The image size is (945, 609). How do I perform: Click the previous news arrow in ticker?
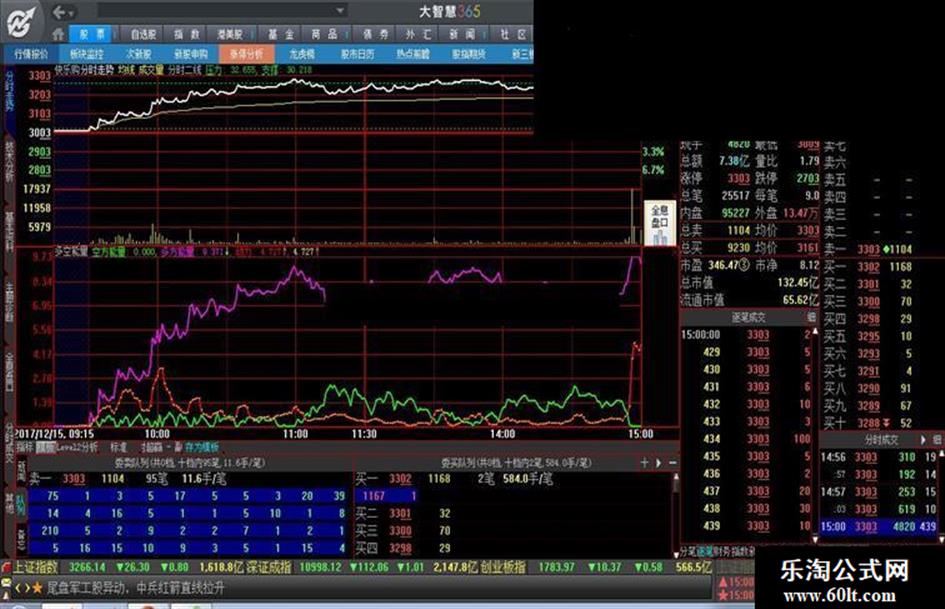(x=18, y=587)
